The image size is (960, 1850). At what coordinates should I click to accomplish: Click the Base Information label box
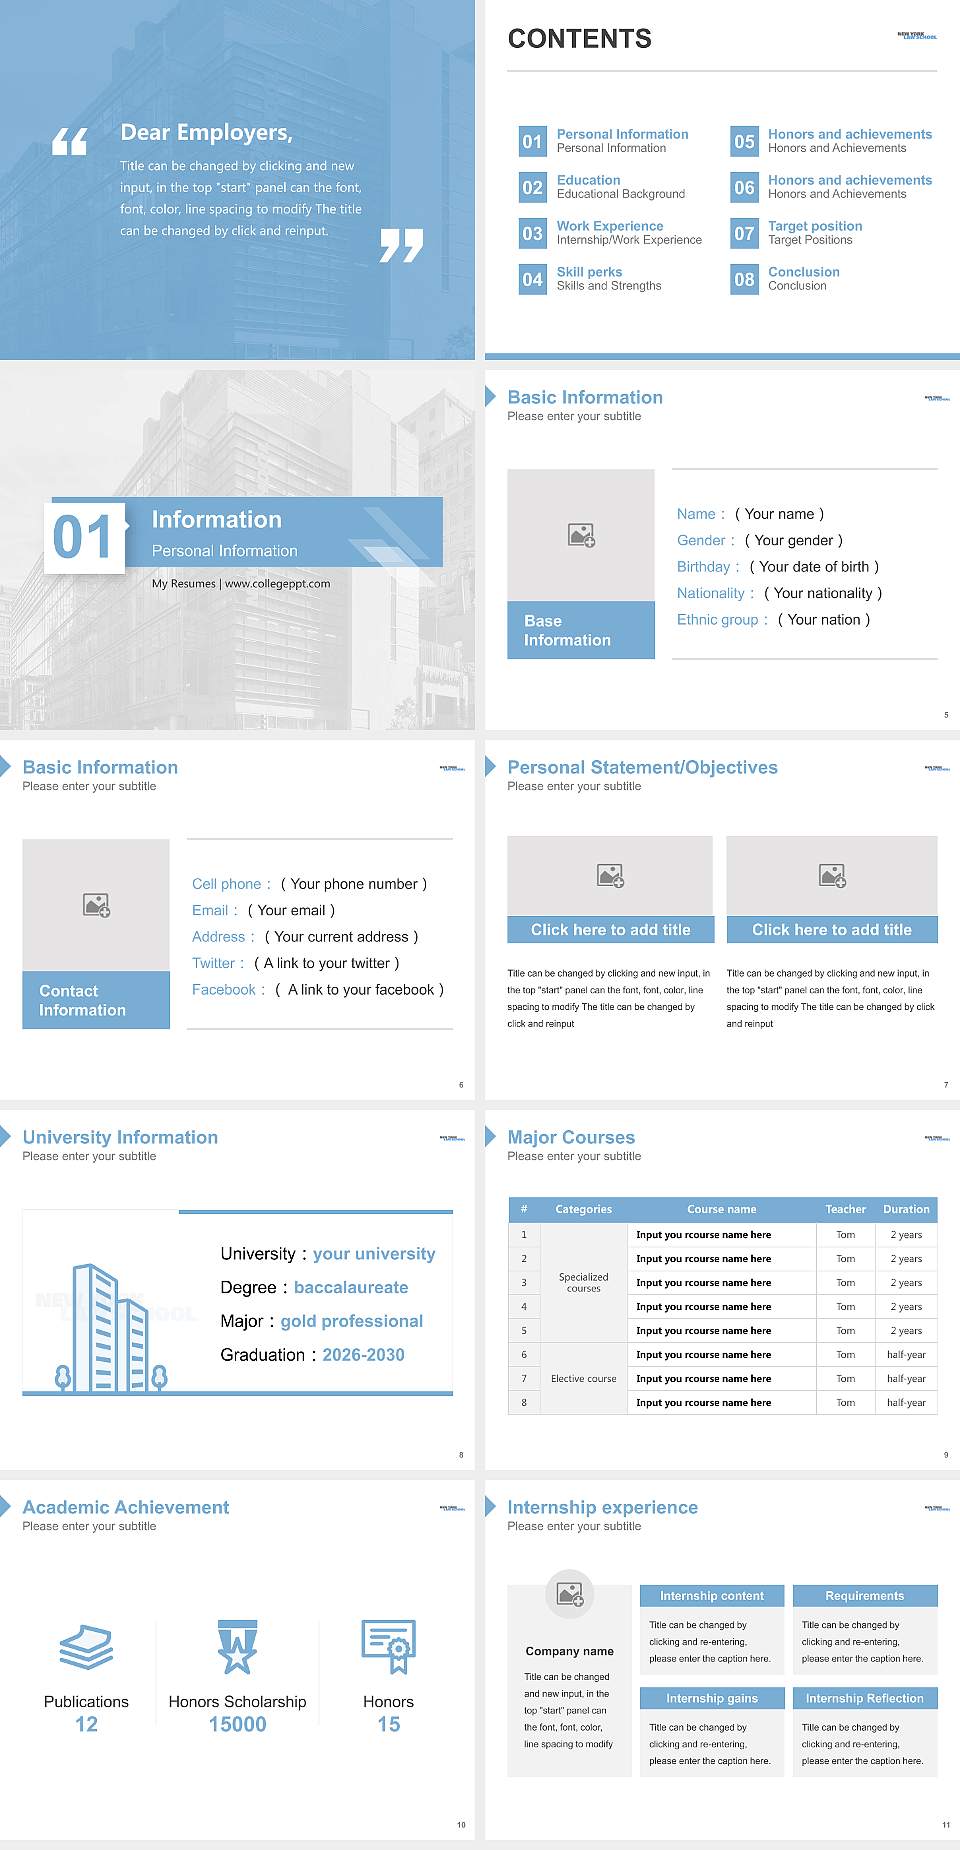[x=581, y=630]
